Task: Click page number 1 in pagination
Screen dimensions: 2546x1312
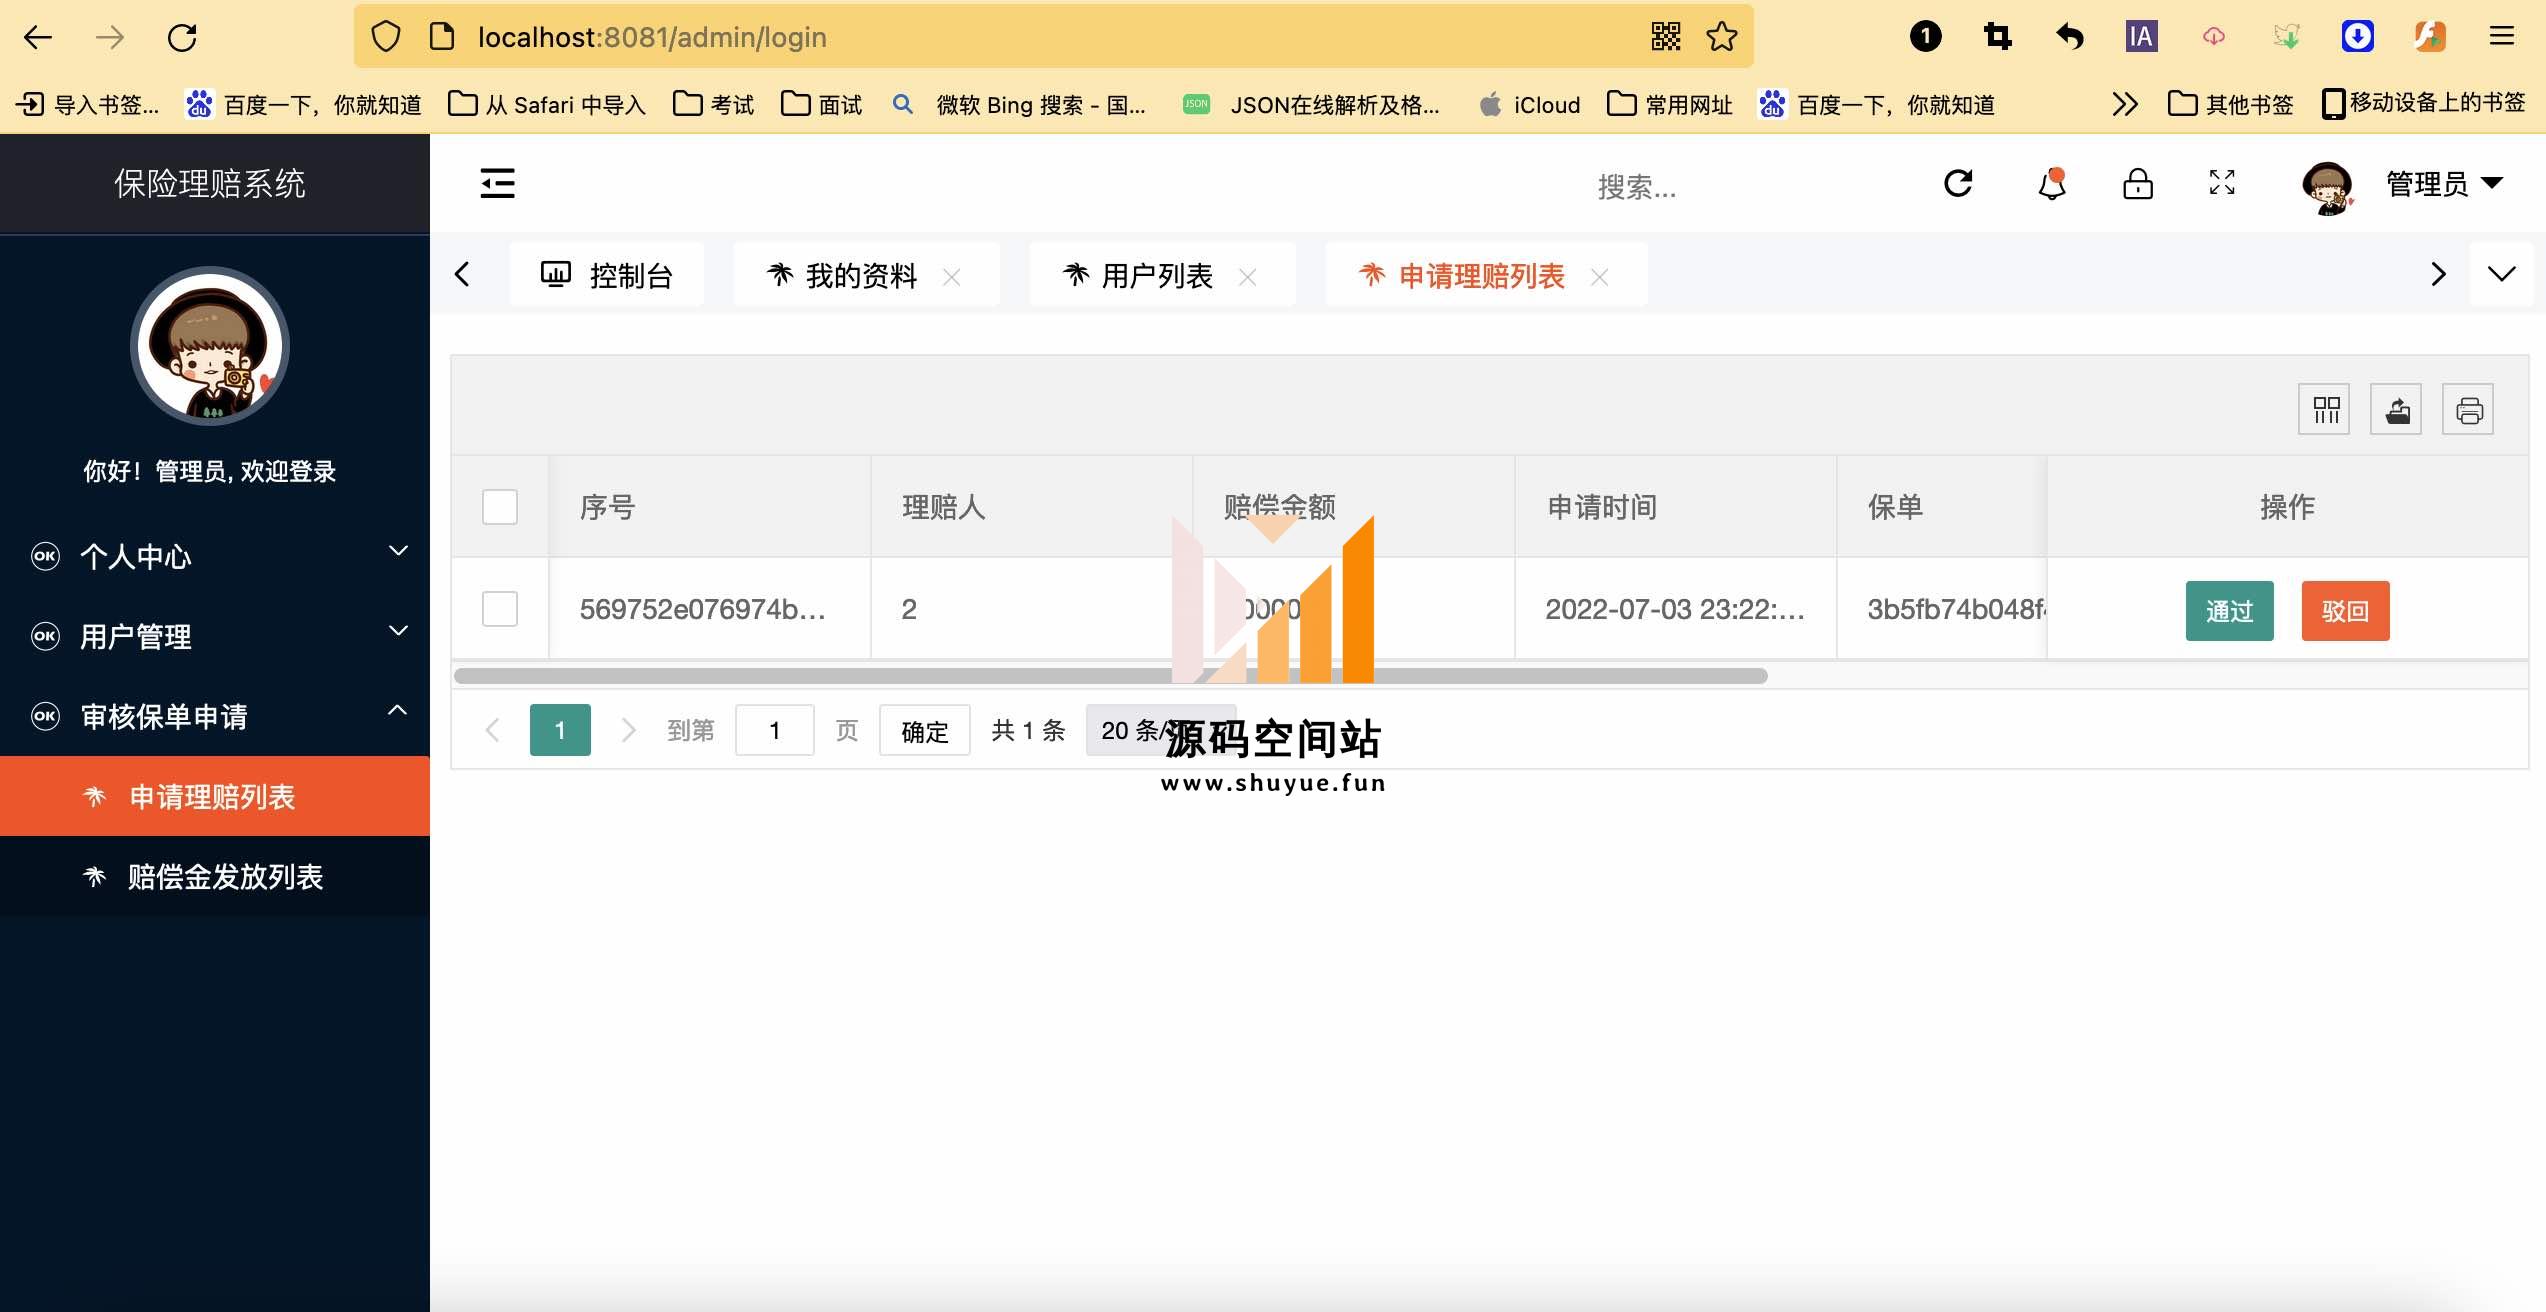Action: click(560, 730)
